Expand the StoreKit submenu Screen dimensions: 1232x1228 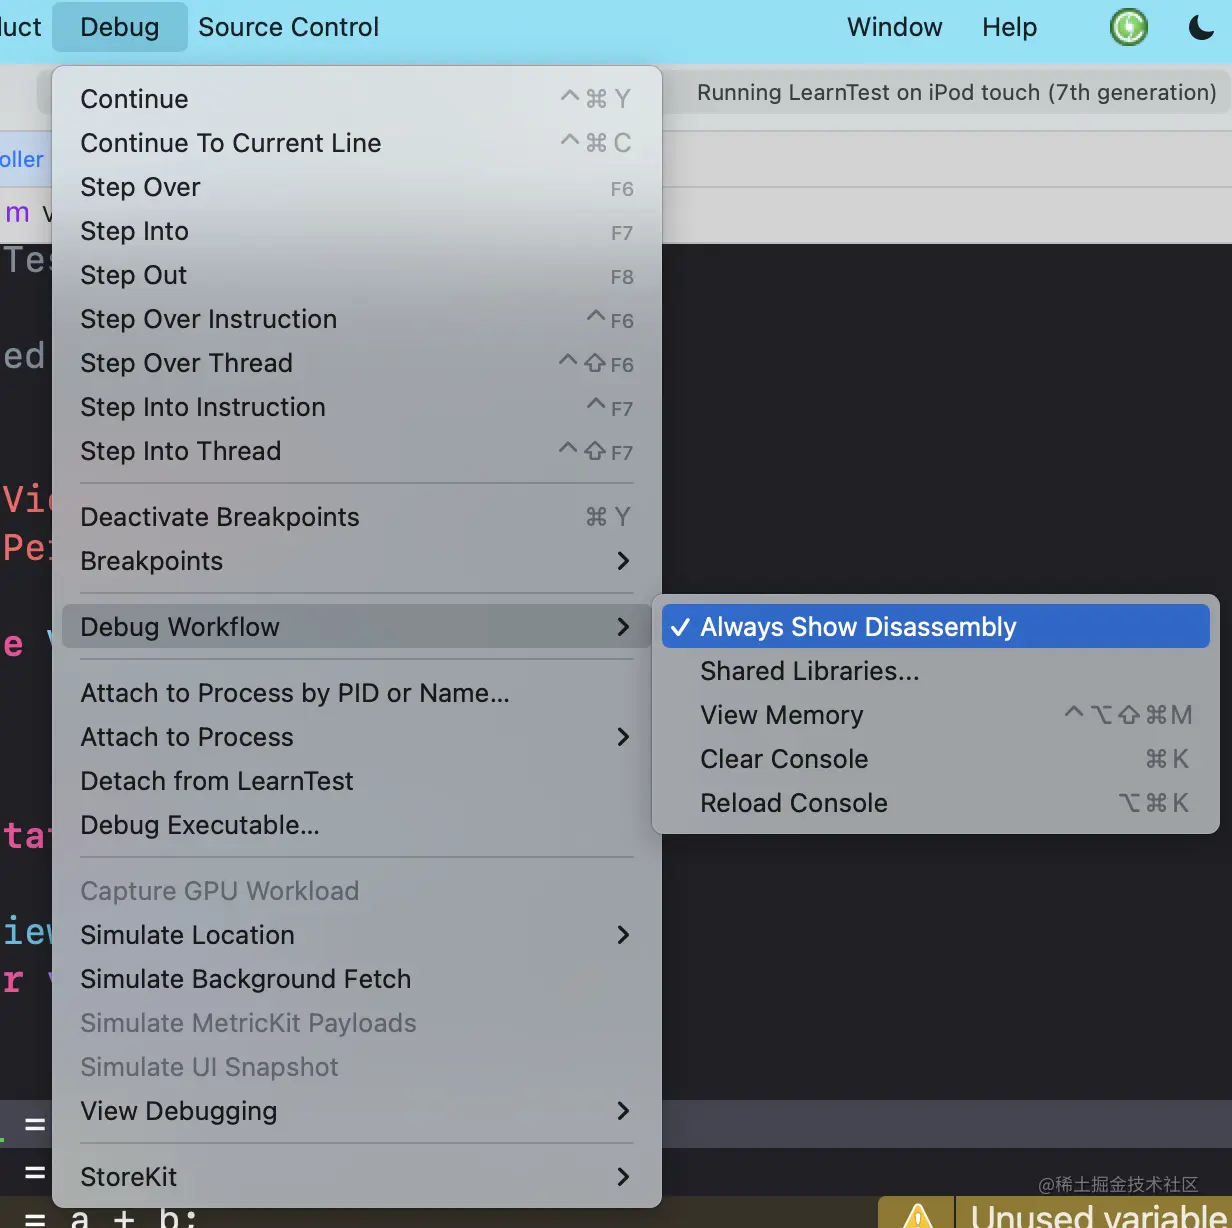(357, 1177)
